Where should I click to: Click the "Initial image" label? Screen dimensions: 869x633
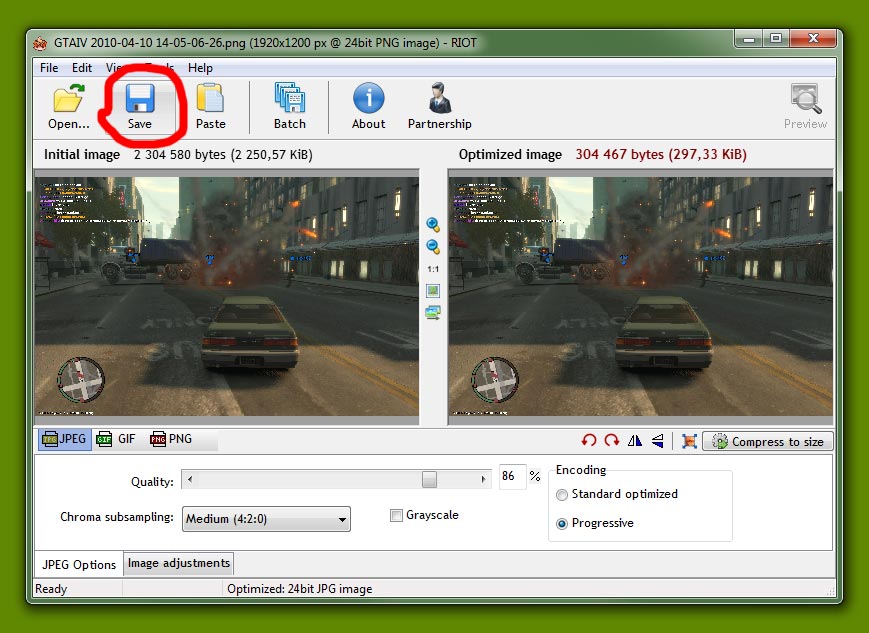[x=82, y=155]
